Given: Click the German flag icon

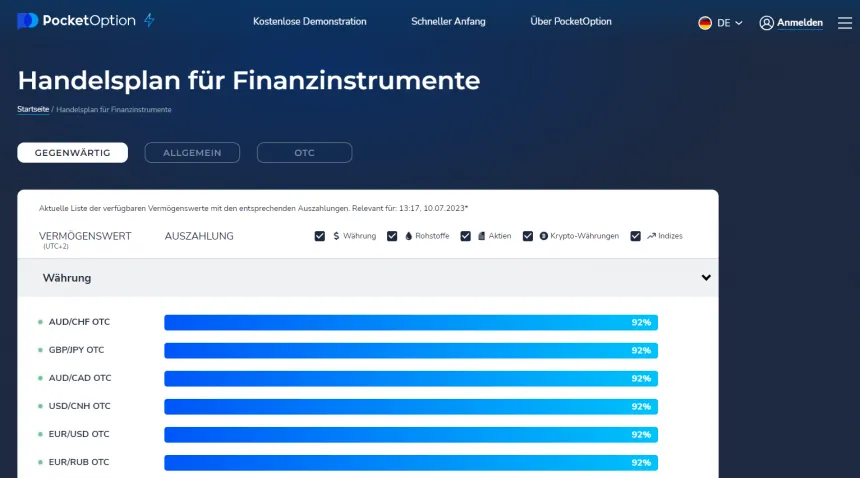Looking at the screenshot, I should [x=705, y=22].
